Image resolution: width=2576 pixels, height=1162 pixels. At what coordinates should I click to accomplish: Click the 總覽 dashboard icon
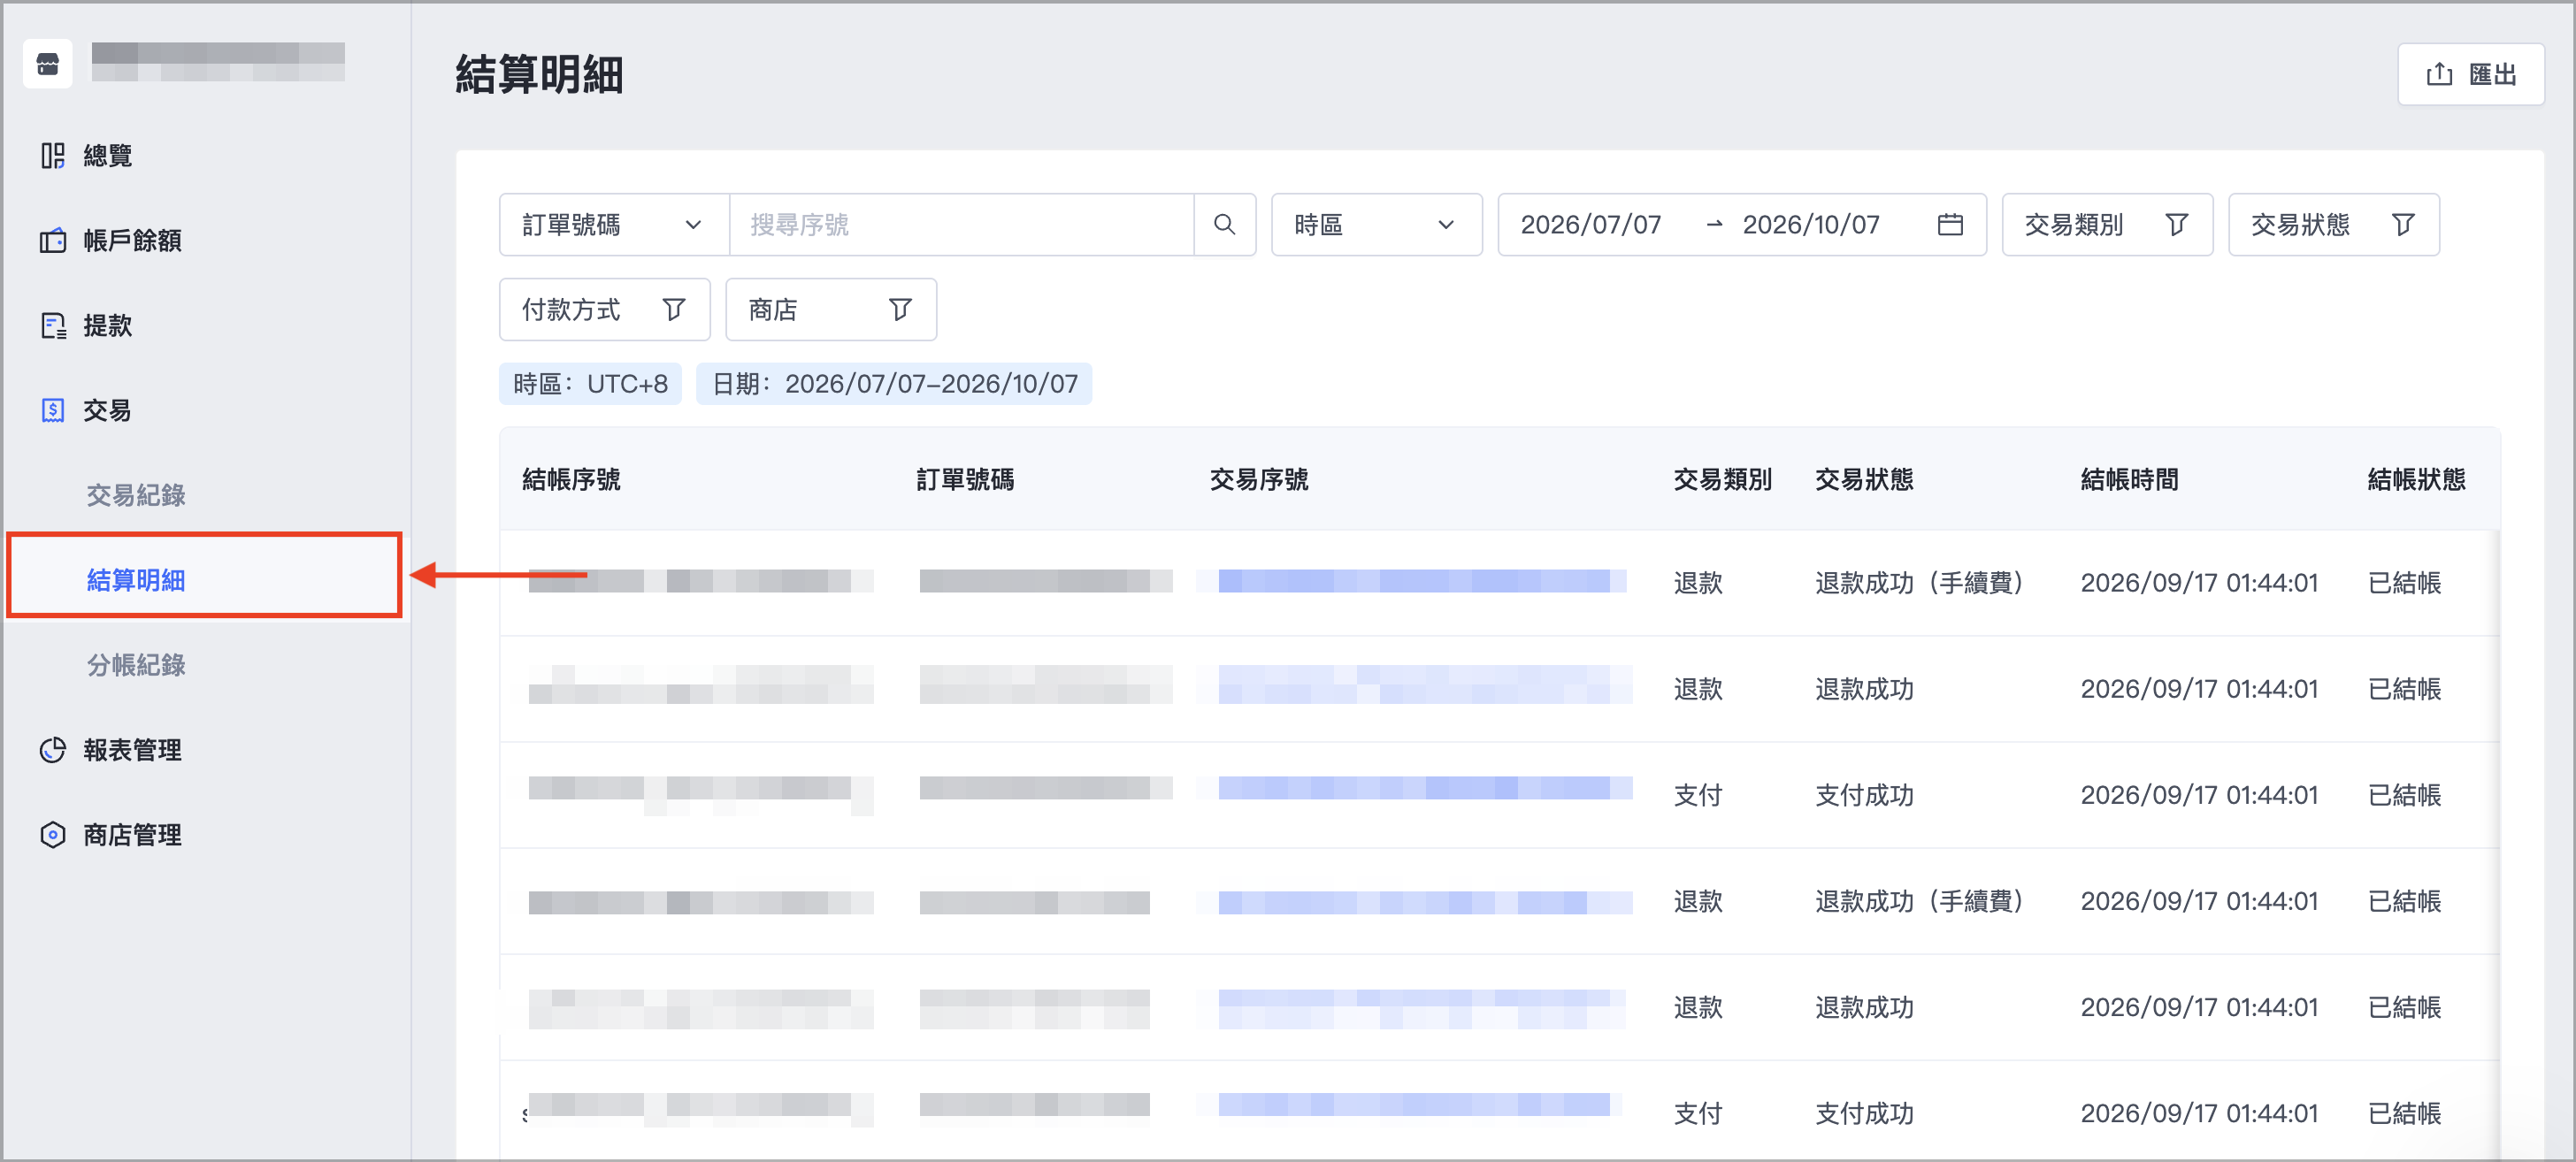[53, 156]
